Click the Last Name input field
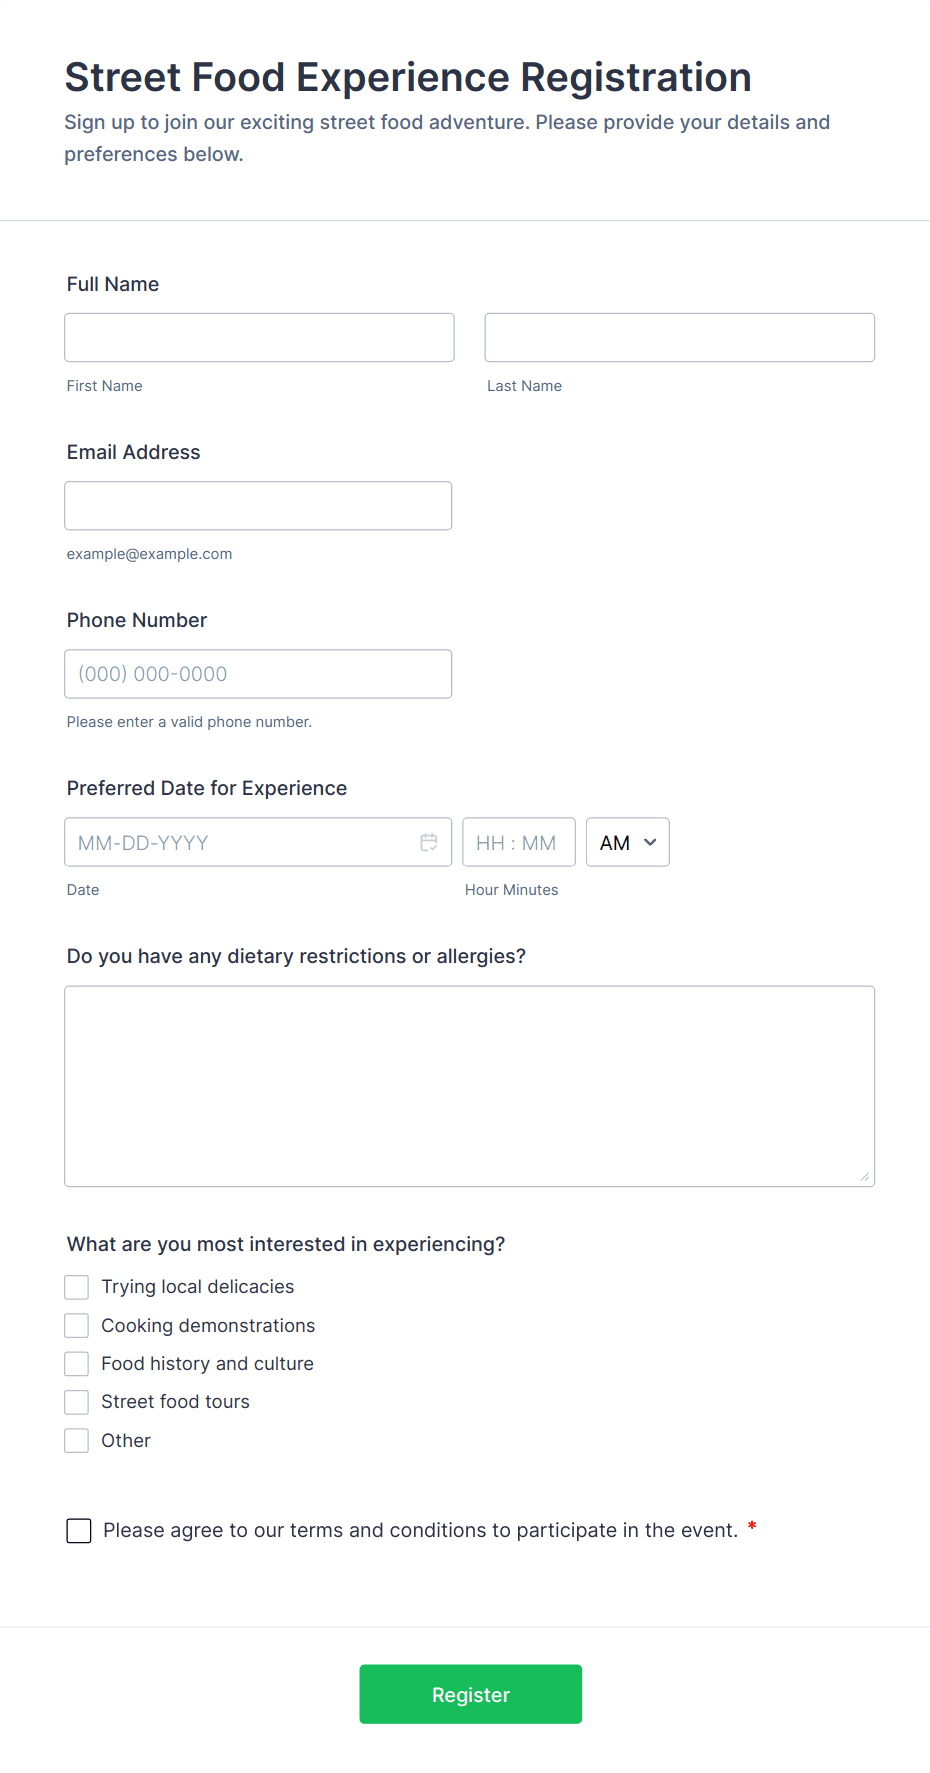 (x=679, y=338)
